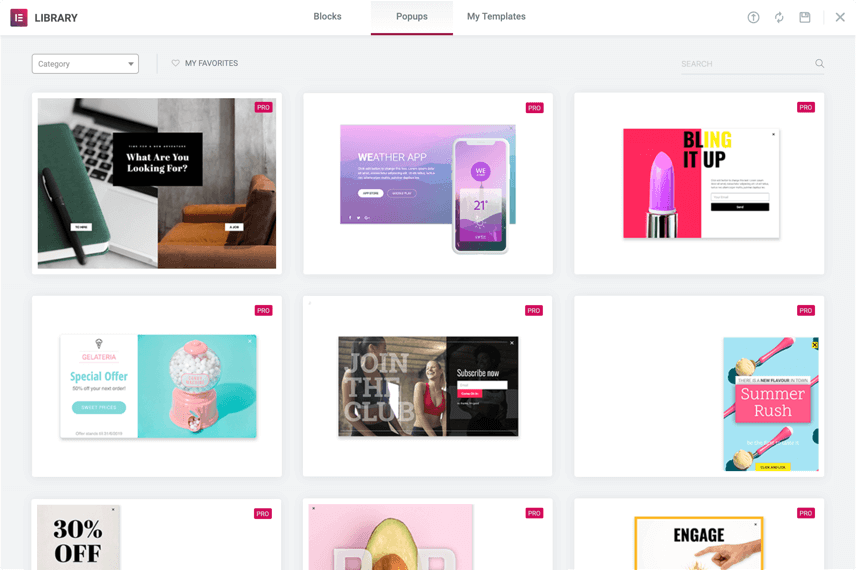Screen dimensions: 856x570
Task: Click the save template icon
Action: tap(805, 17)
